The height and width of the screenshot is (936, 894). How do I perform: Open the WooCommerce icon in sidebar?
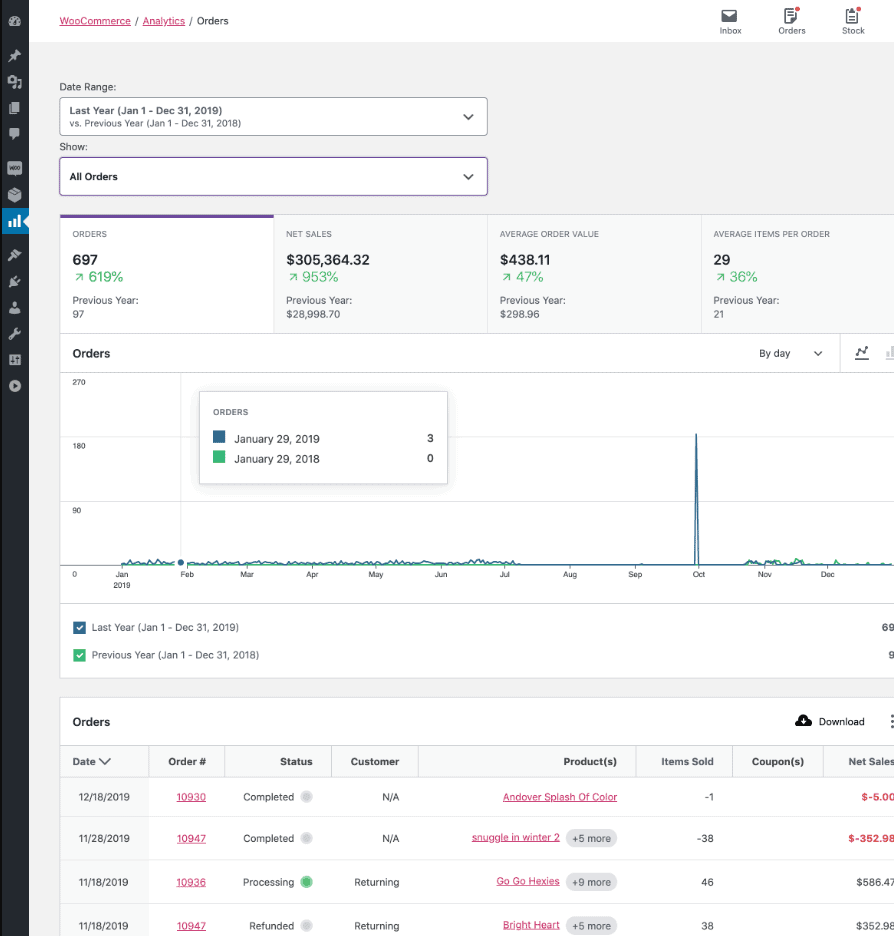[14, 168]
